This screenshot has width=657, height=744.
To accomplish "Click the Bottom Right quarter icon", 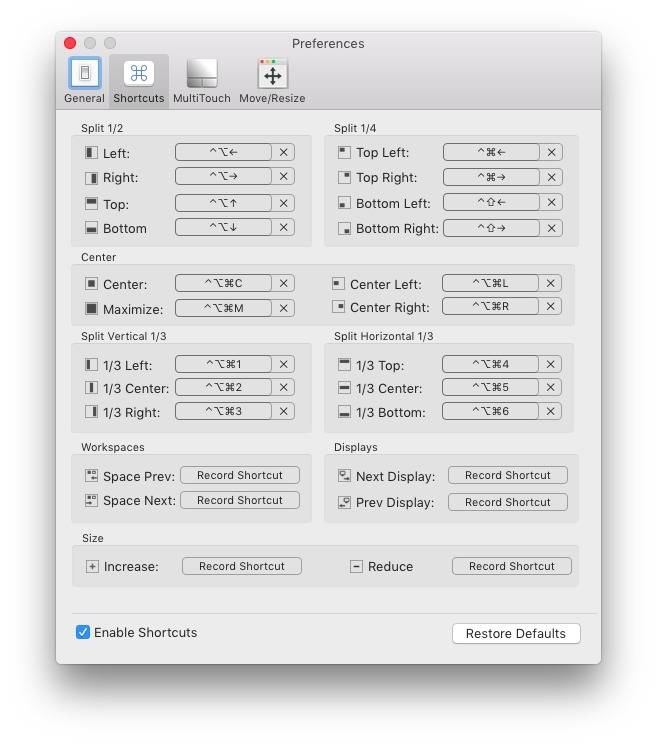I will click(344, 228).
